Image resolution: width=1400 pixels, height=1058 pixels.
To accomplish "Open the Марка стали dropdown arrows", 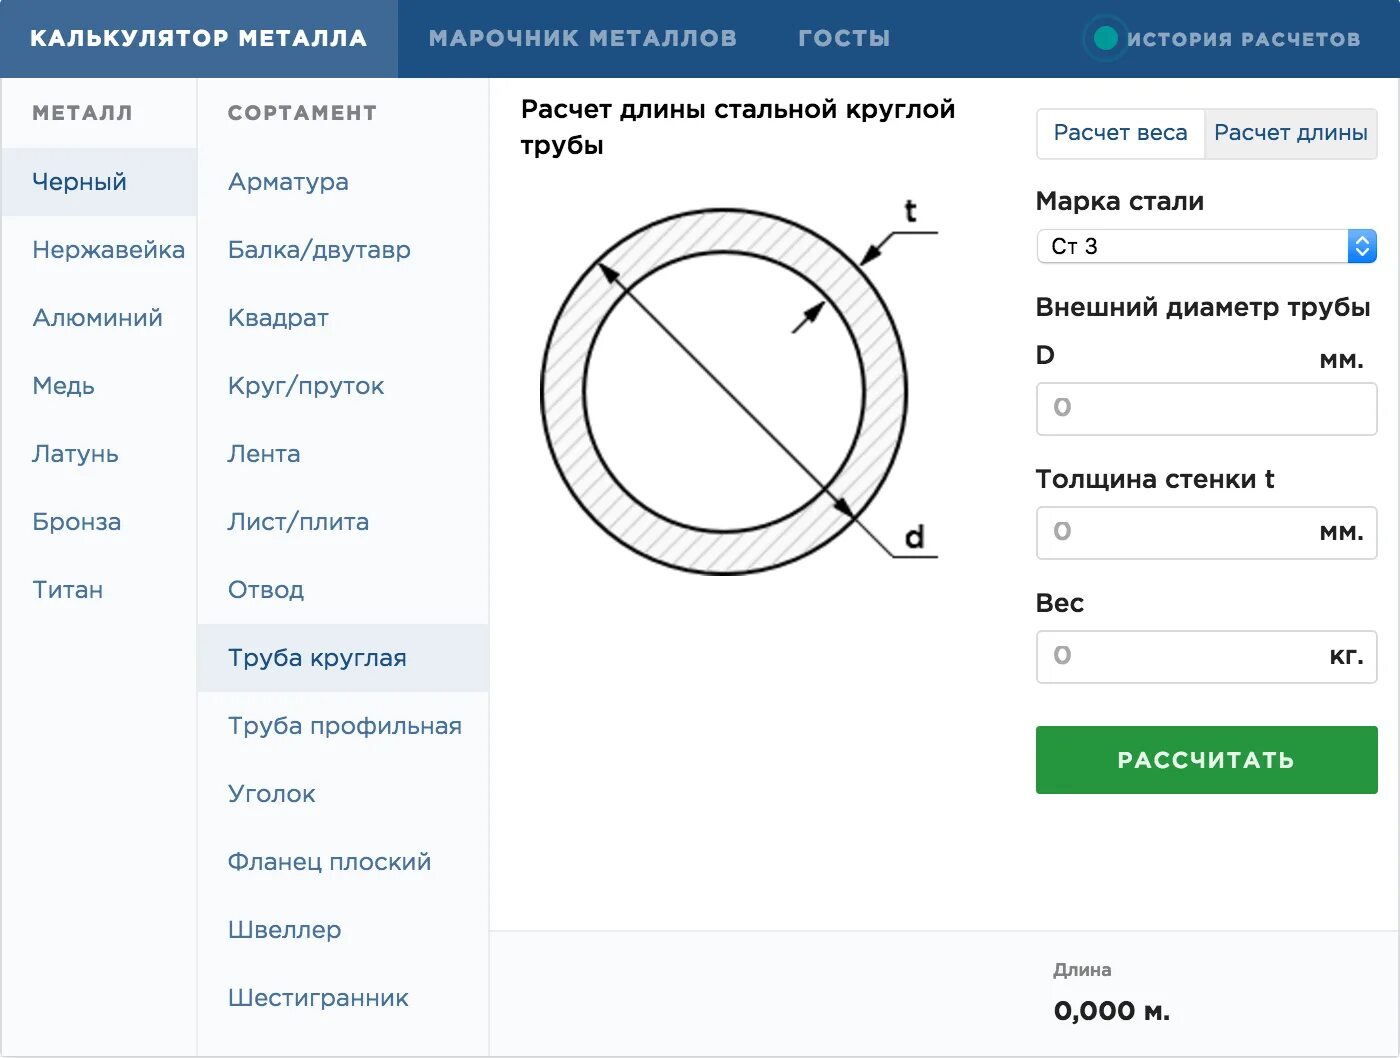I will (x=1361, y=246).
